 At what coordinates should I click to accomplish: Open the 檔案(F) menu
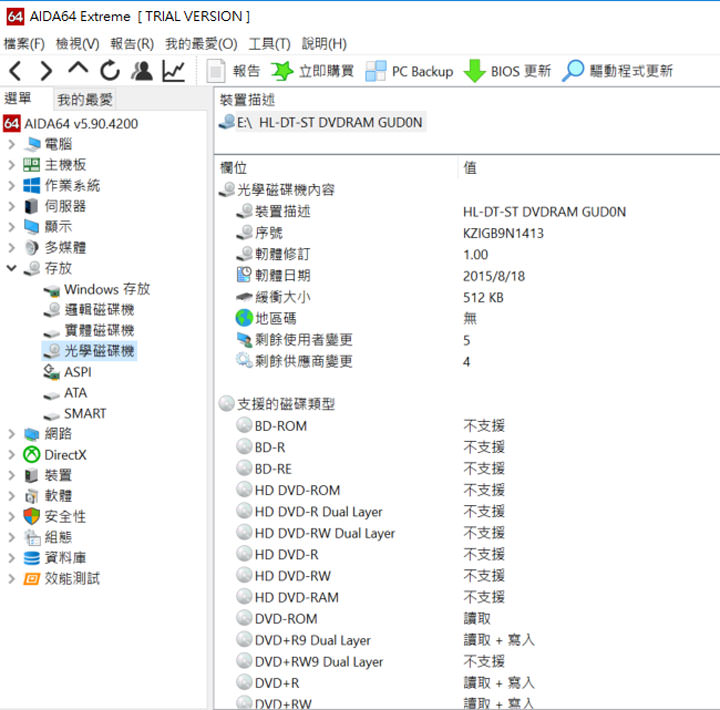[25, 43]
